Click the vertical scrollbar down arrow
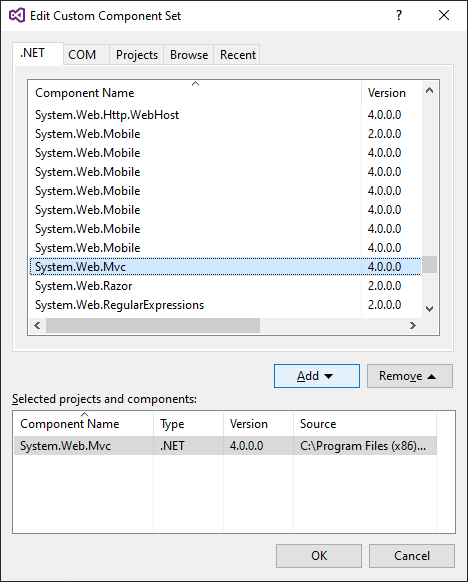468x582 pixels. (x=429, y=308)
